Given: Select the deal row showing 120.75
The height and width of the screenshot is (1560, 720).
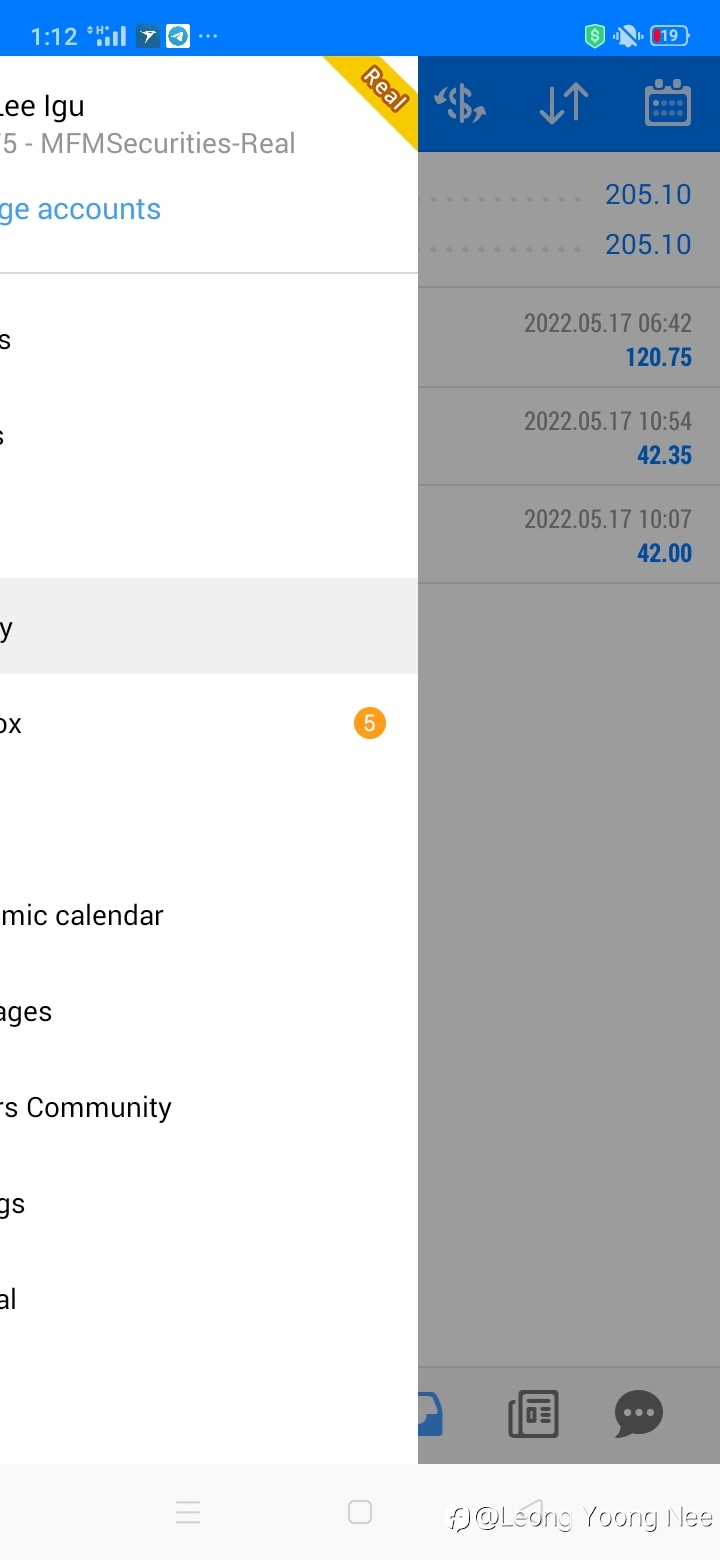Looking at the screenshot, I should pos(569,339).
